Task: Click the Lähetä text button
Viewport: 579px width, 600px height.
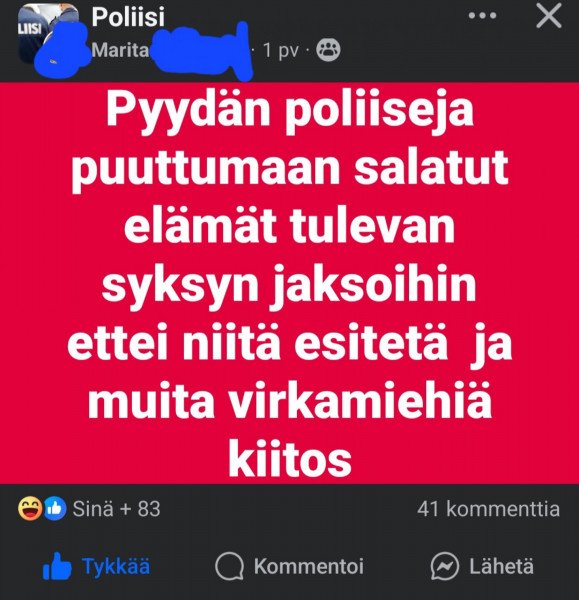Action: 501,566
